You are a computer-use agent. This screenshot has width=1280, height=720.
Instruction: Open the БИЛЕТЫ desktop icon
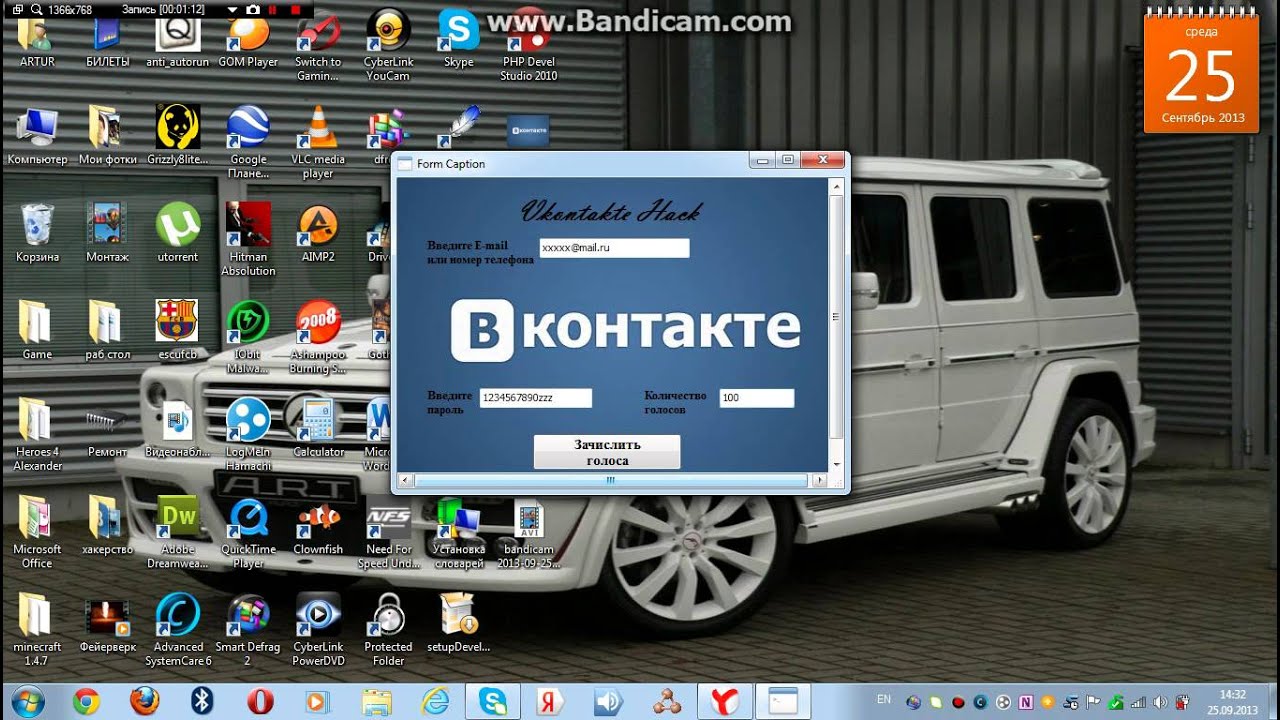(108, 41)
